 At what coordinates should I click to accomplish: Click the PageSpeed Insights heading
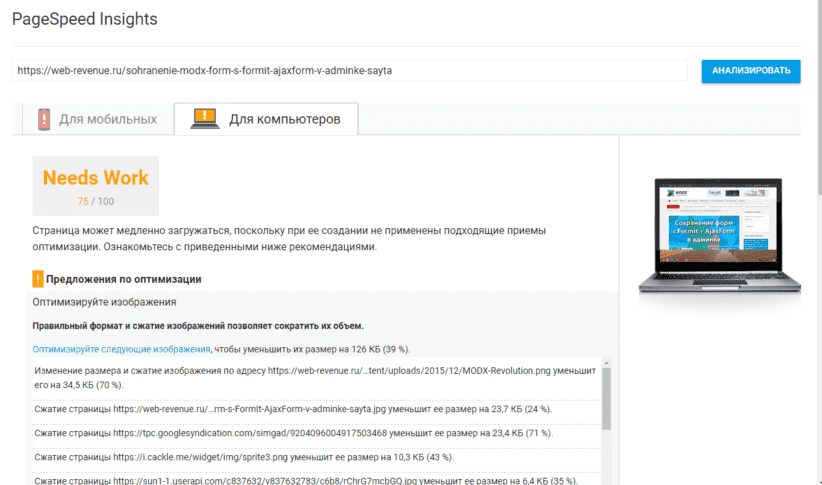click(x=84, y=19)
